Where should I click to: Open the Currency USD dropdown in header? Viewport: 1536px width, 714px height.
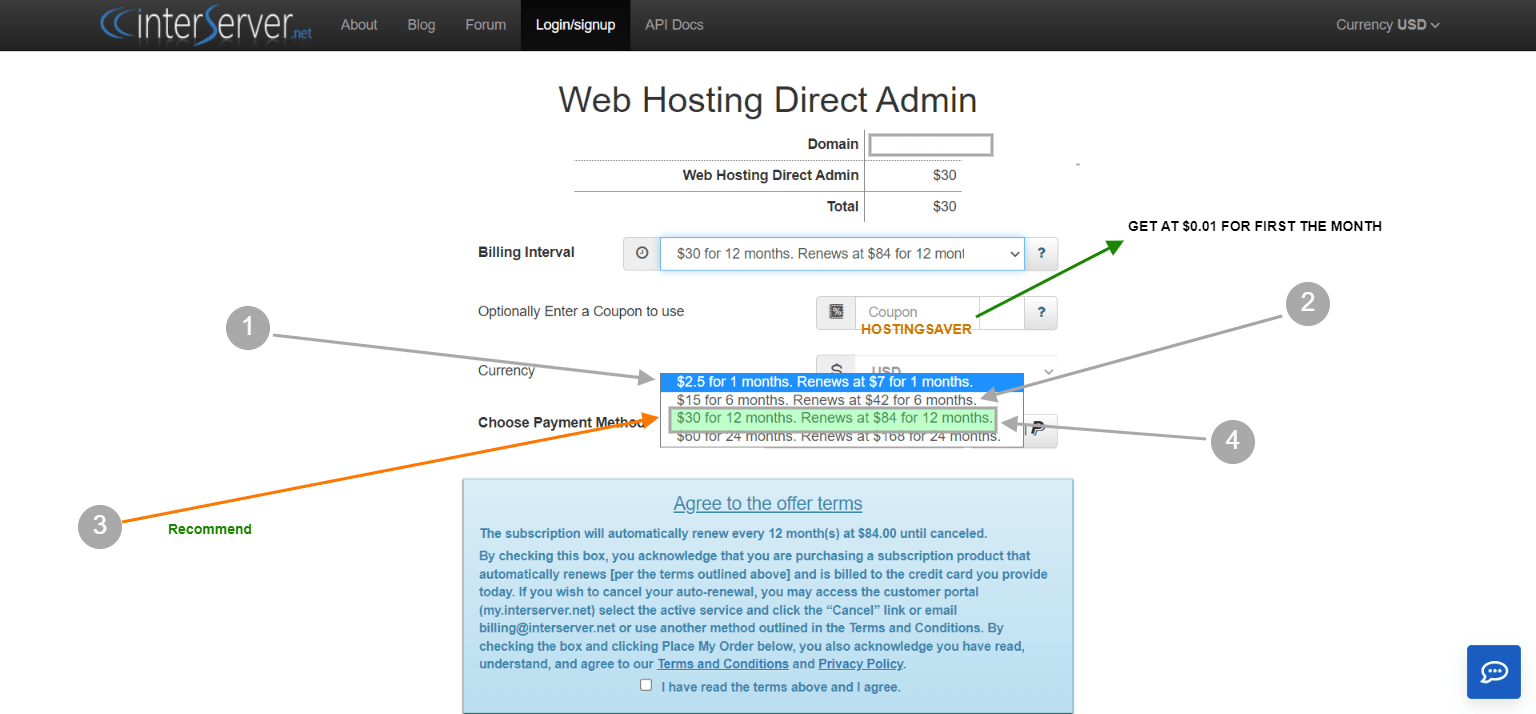coord(1387,25)
